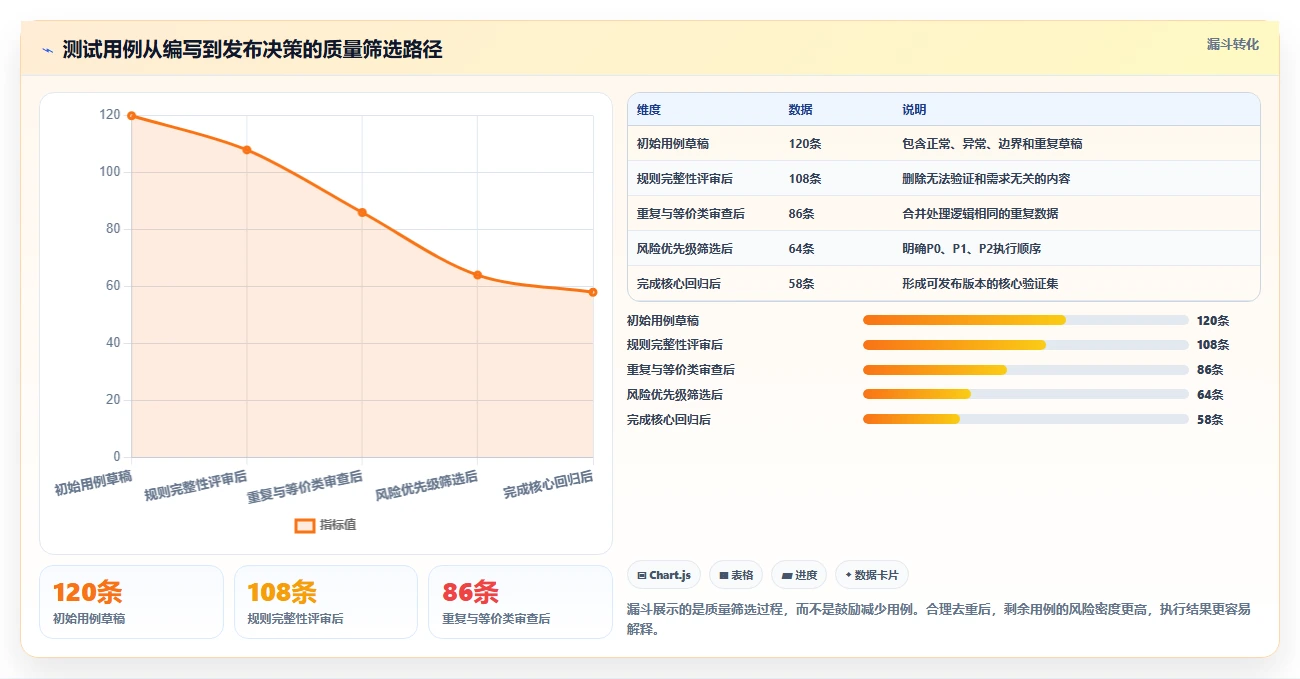Select the 数据卡片 chip label

click(x=876, y=575)
